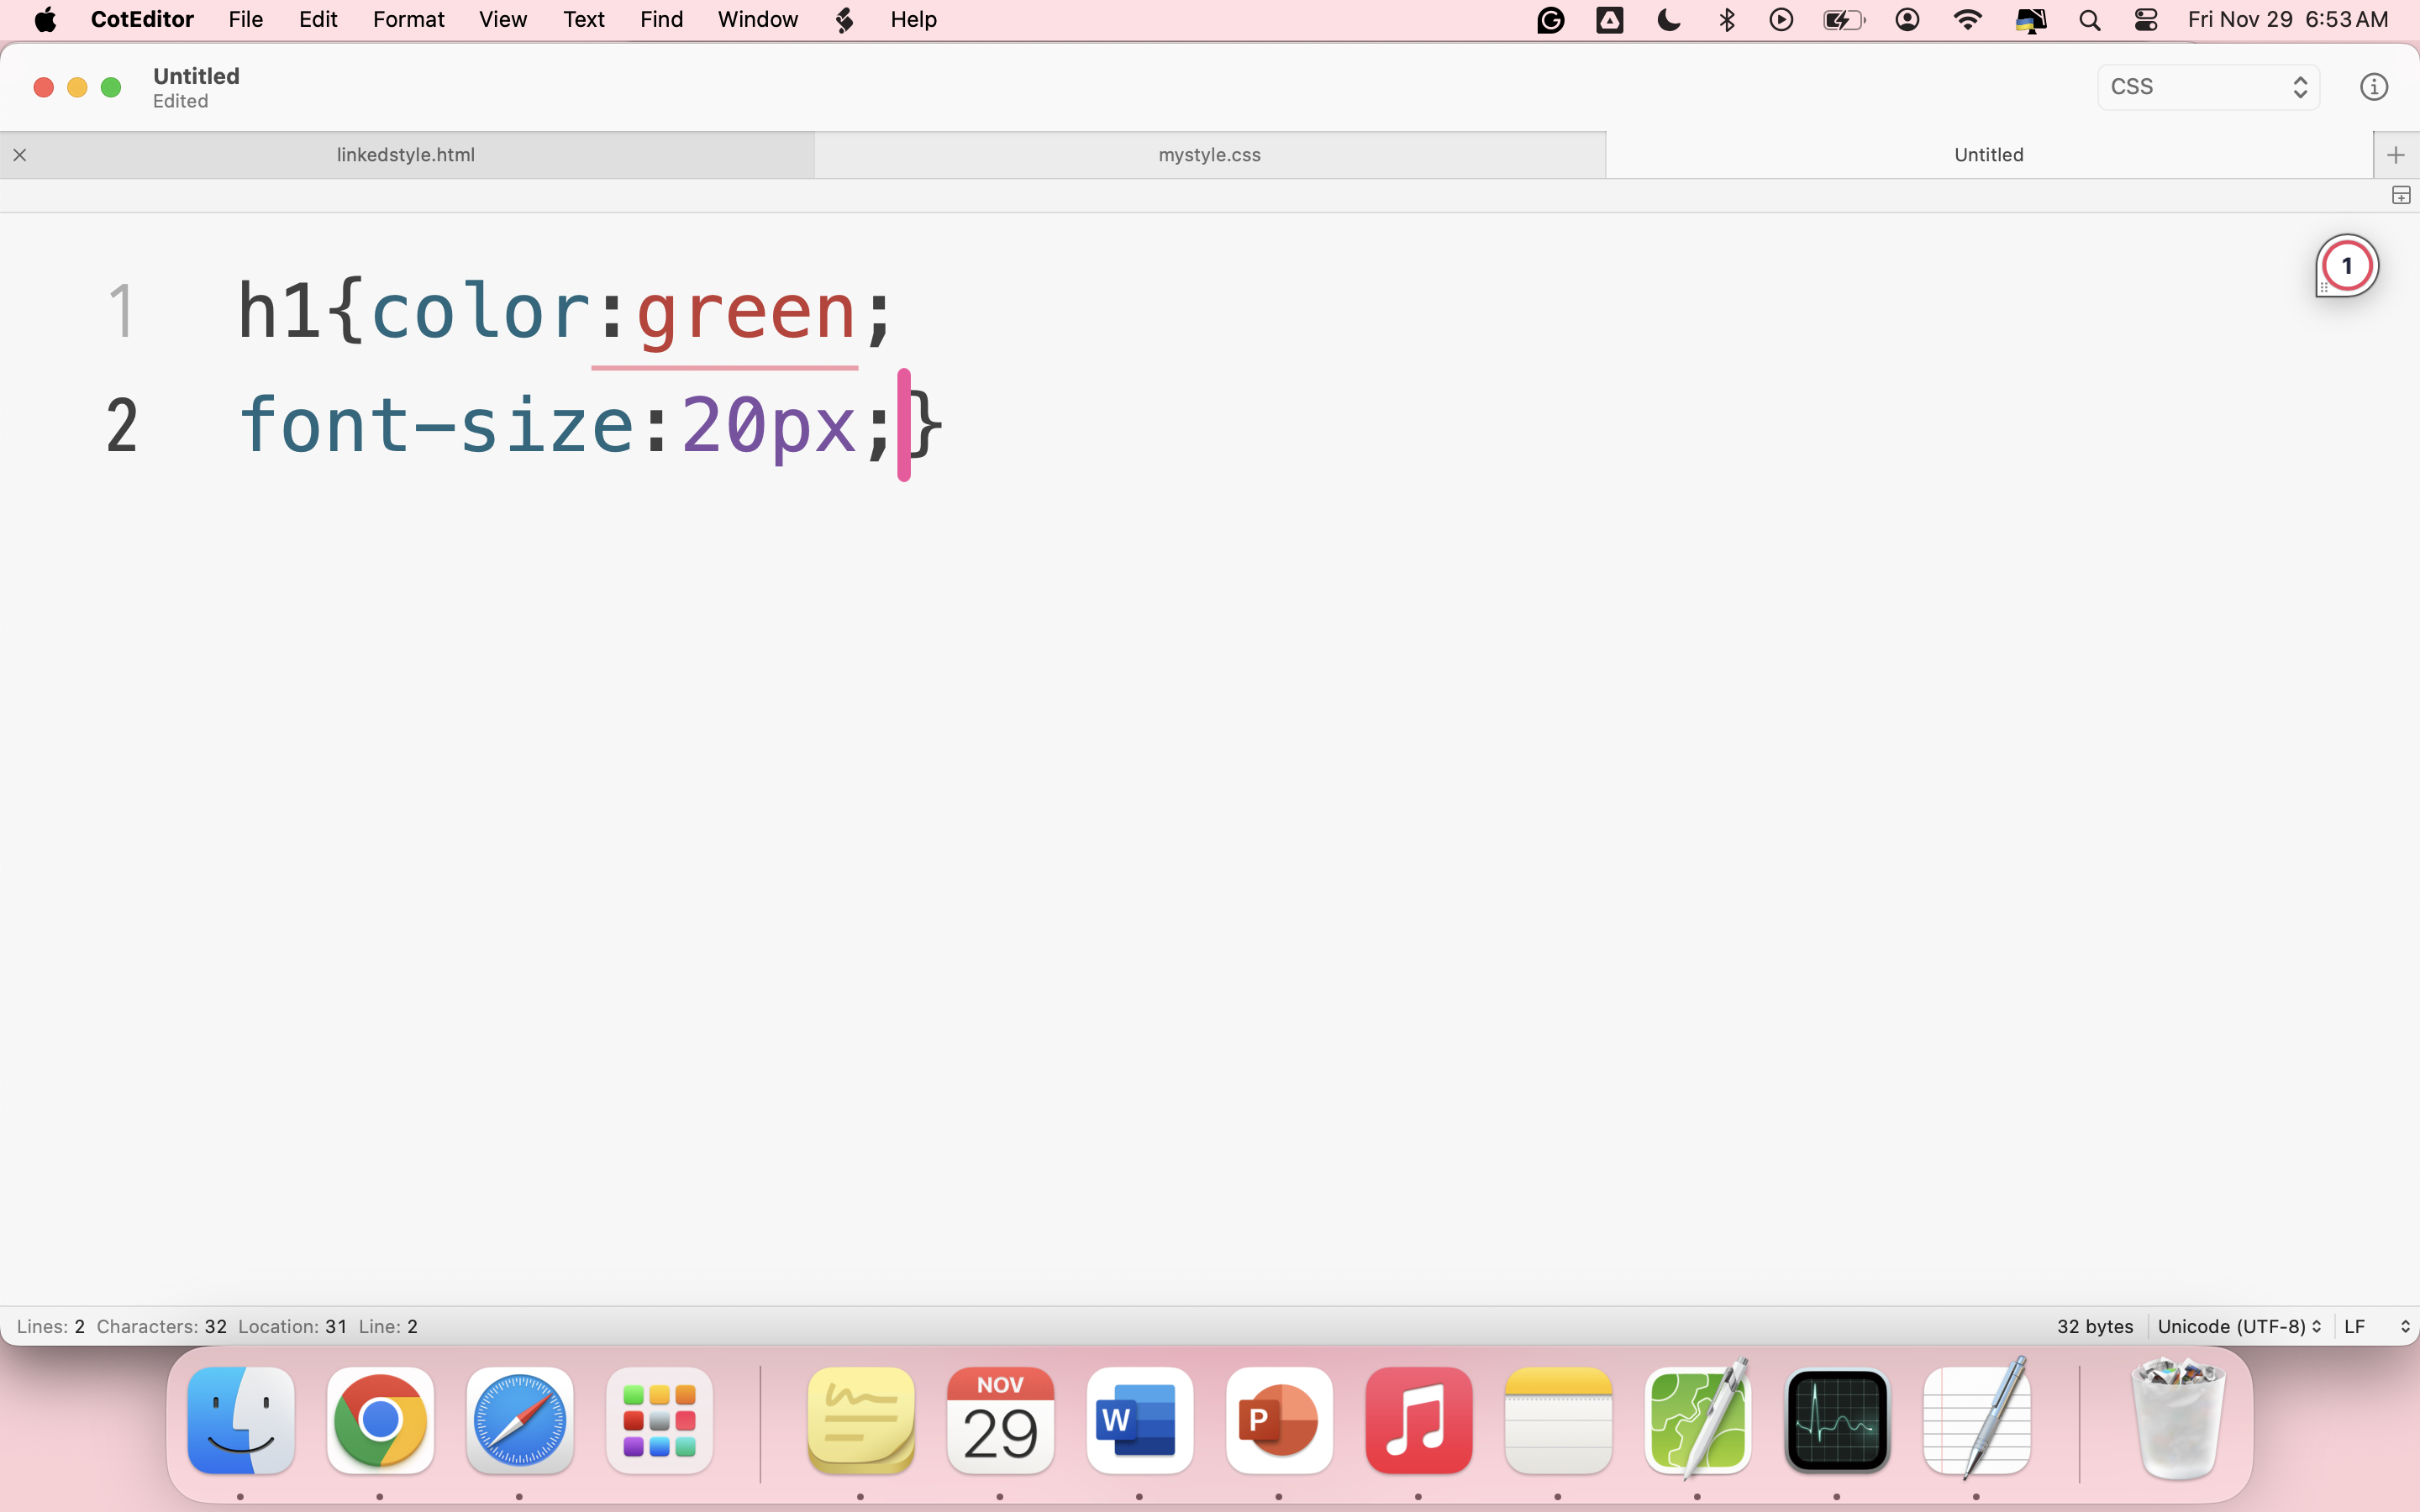Viewport: 2420px width, 1512px height.
Task: Open Stickies from the Dock
Action: pos(861,1420)
